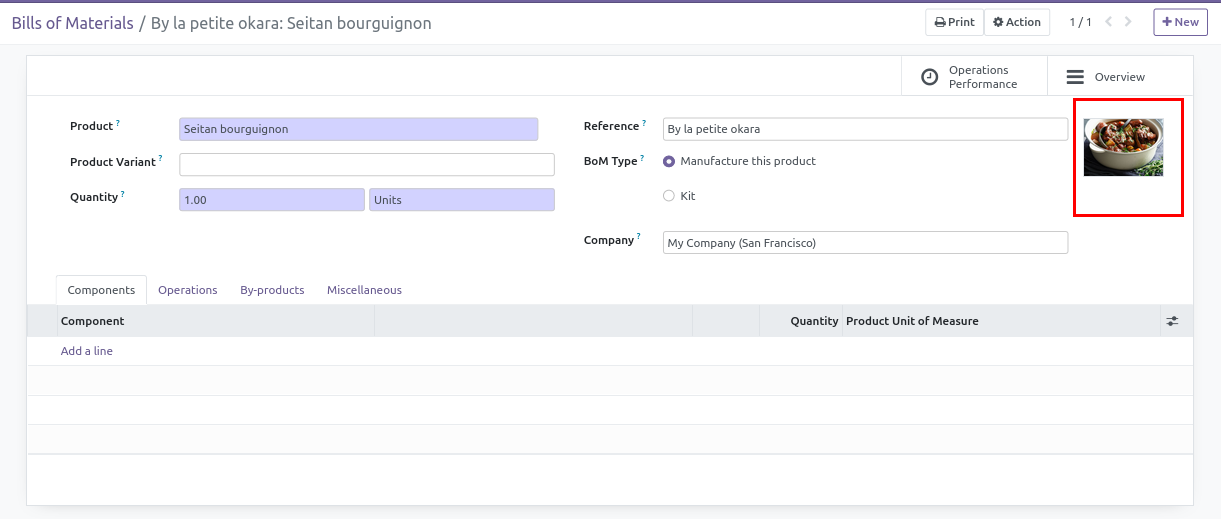Open the Units measure dropdown
This screenshot has height=519, width=1221.
[461, 200]
